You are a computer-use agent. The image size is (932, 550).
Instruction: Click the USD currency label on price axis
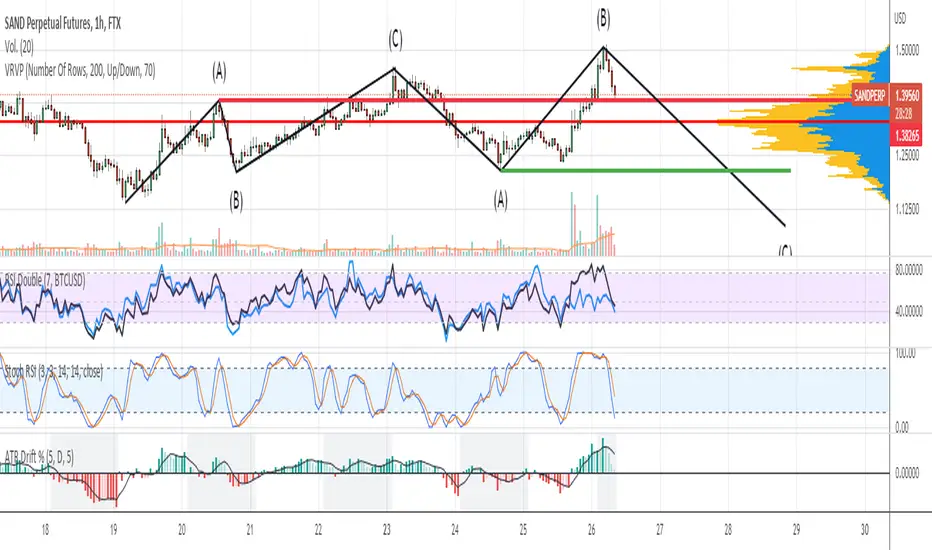tap(900, 19)
